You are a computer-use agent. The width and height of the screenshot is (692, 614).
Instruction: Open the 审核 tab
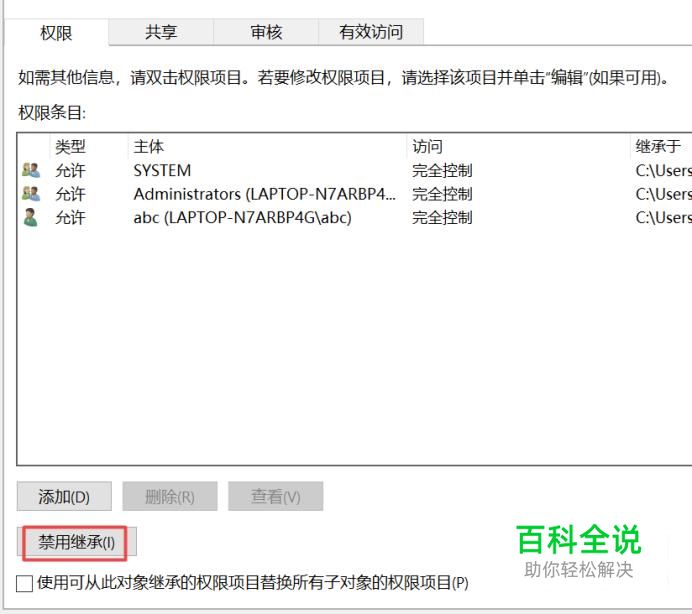click(266, 32)
